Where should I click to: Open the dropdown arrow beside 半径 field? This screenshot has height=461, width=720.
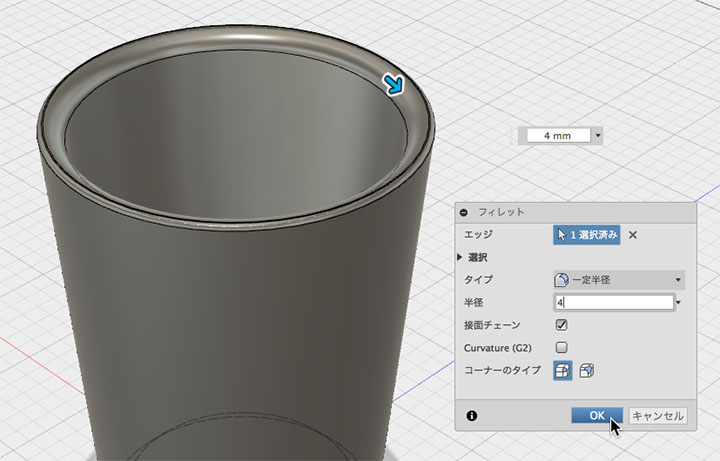click(x=678, y=303)
